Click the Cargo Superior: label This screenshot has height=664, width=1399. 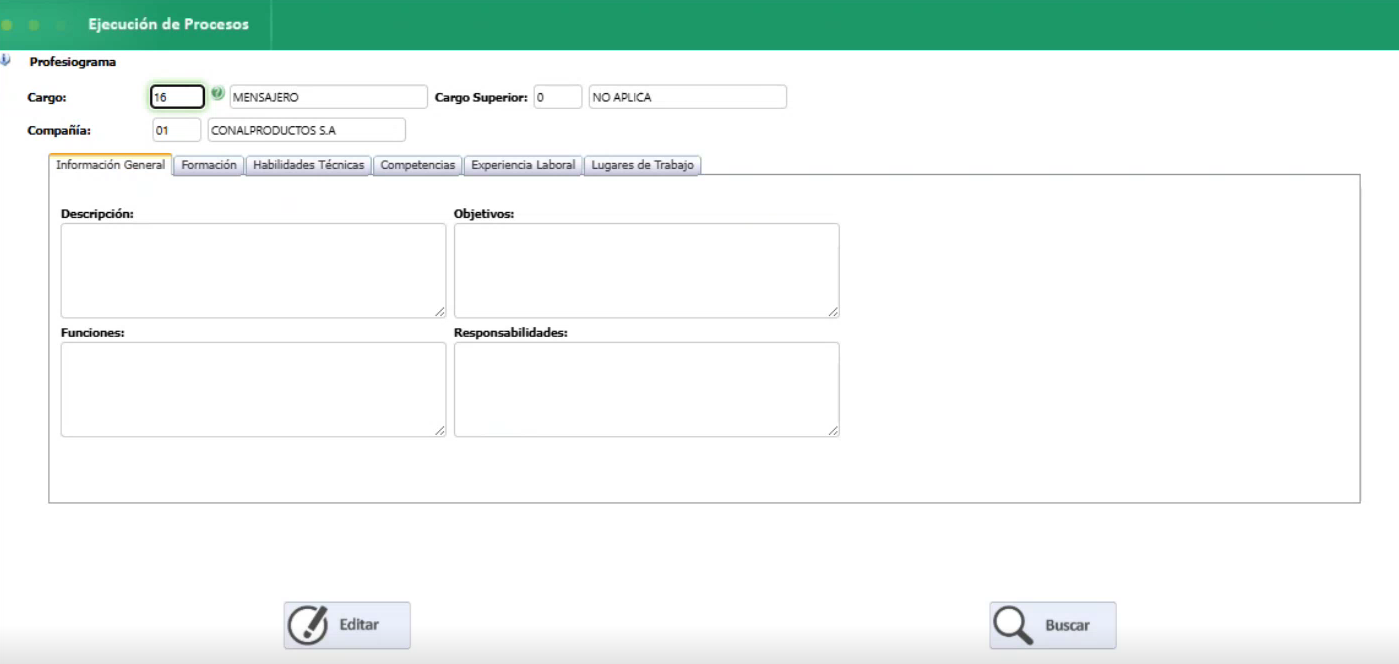coord(481,98)
